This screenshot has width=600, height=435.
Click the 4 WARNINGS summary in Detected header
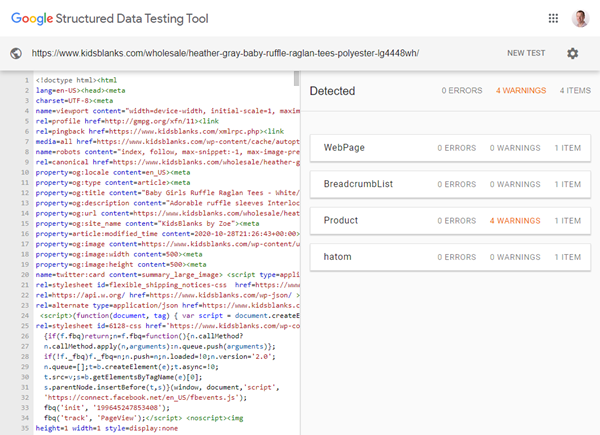(x=521, y=91)
